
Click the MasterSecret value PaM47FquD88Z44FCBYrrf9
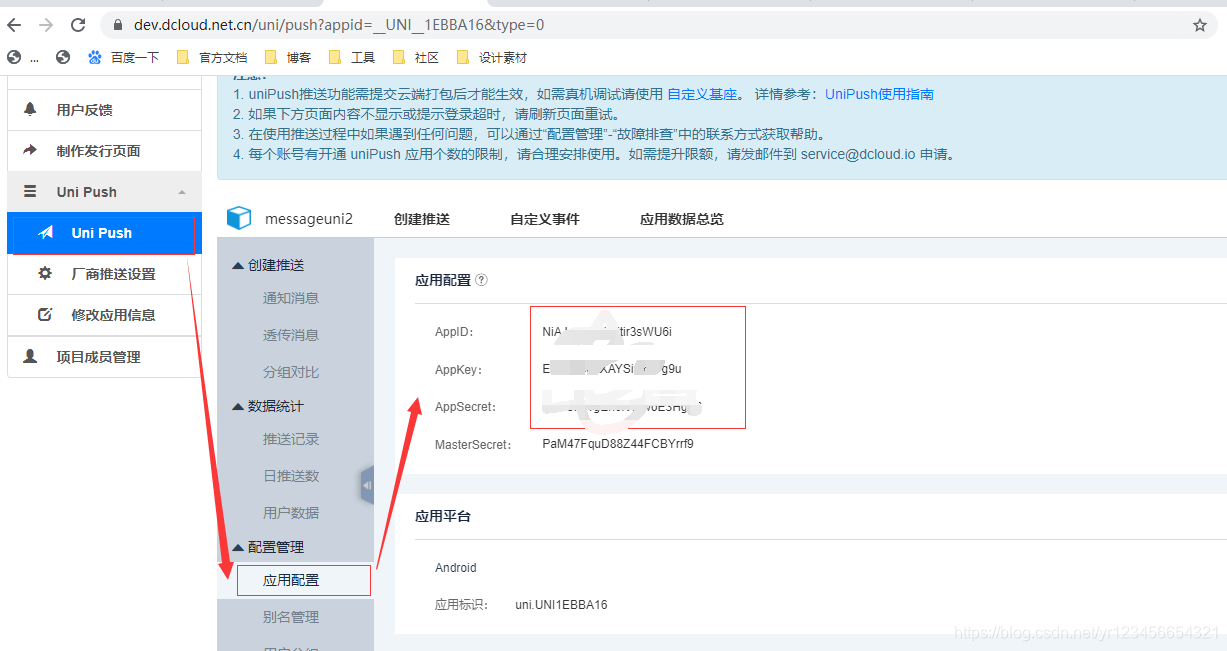[x=618, y=444]
